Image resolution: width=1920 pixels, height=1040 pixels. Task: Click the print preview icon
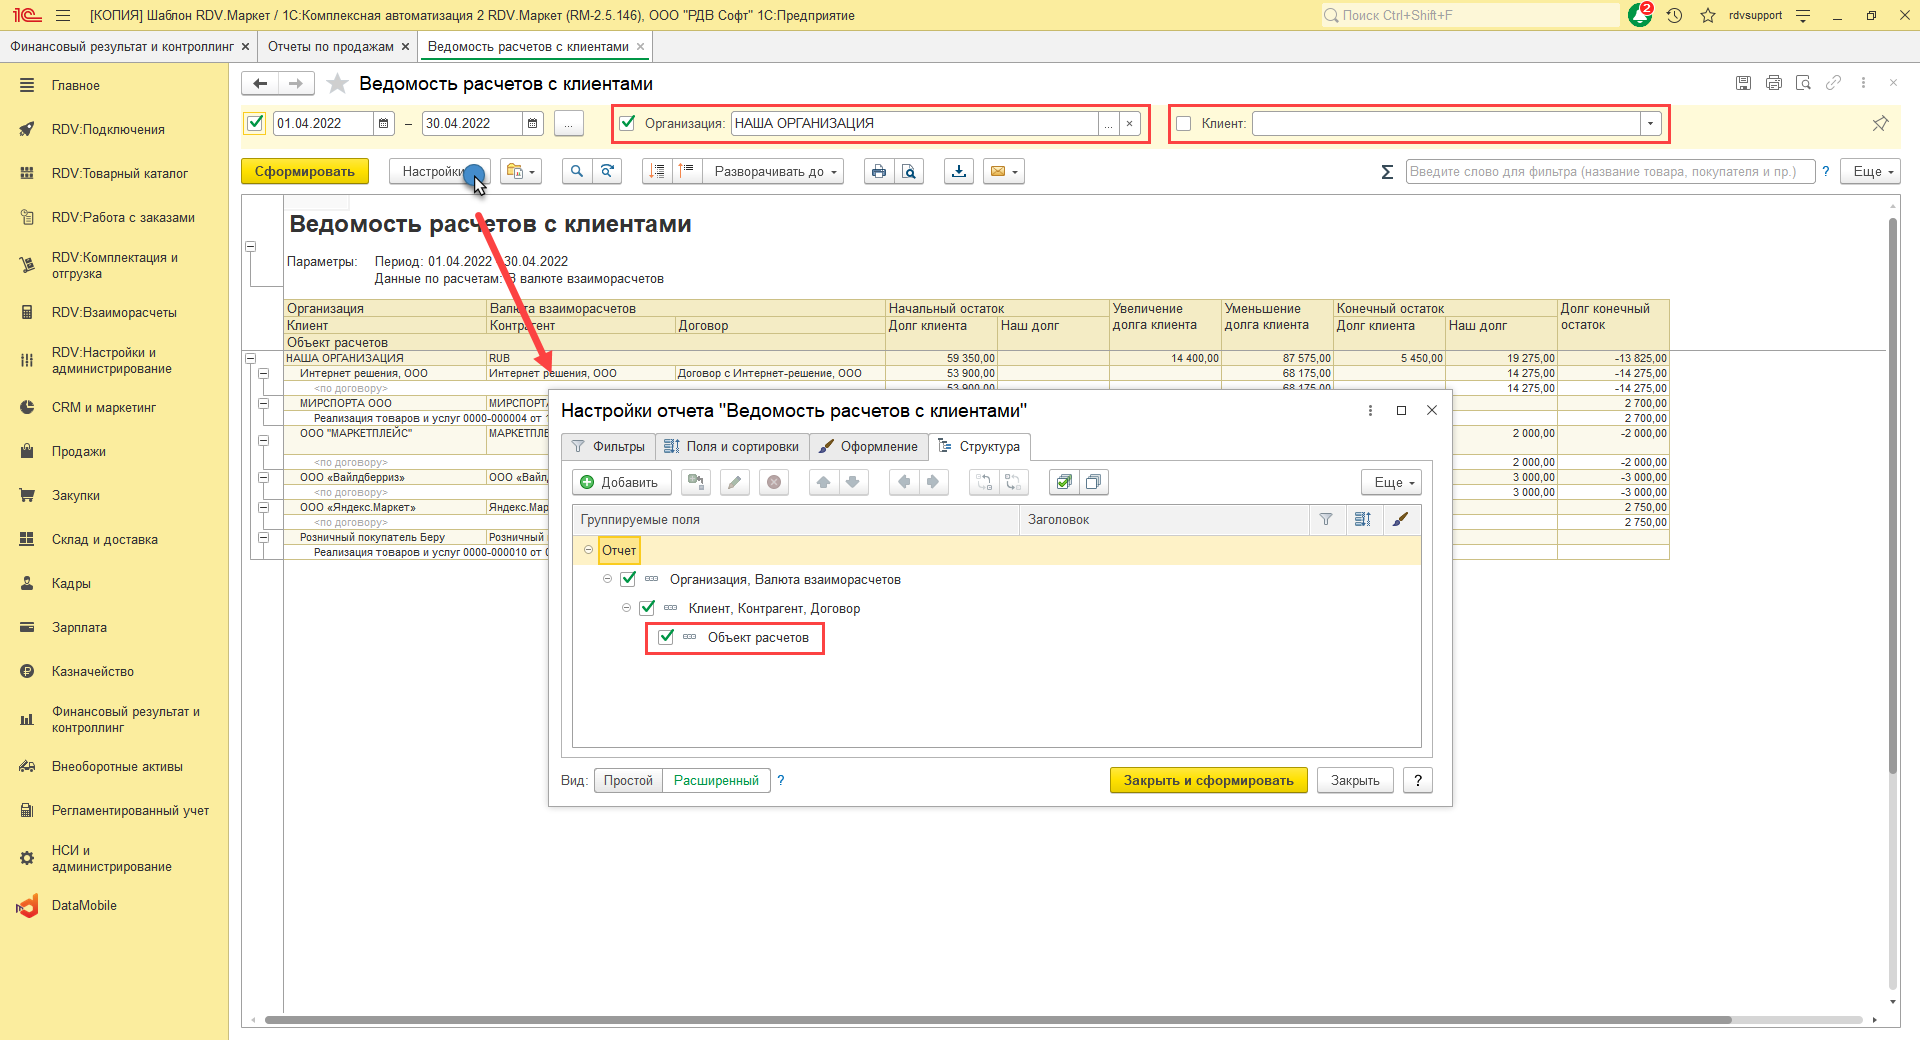(x=908, y=172)
